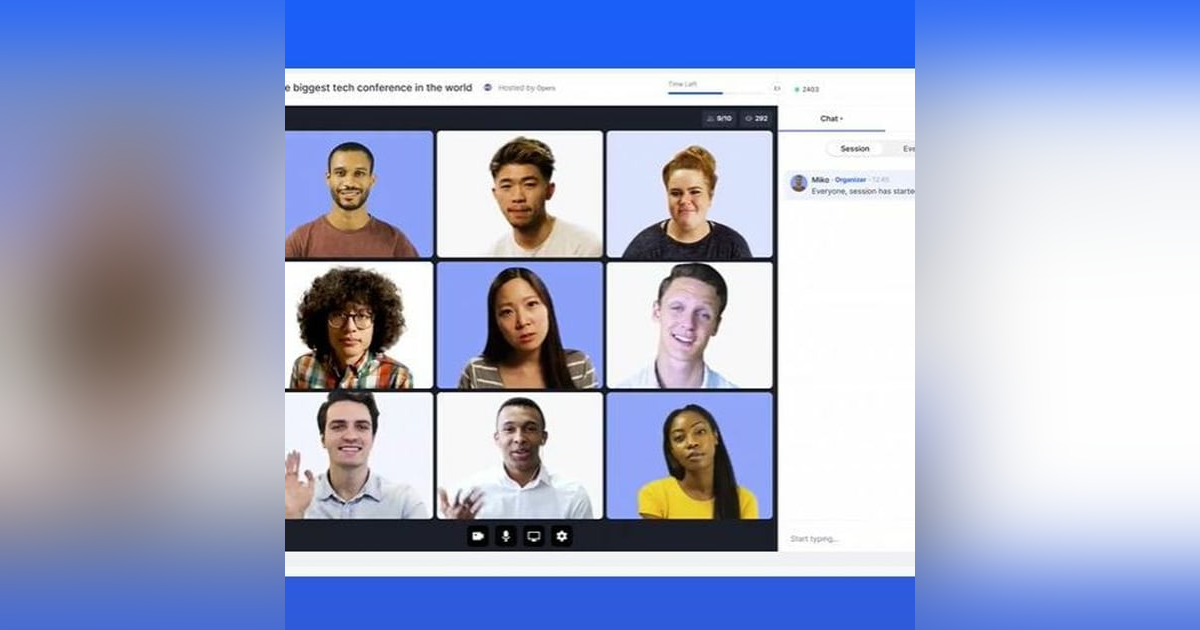Mute the microphone in the call controls
Image resolution: width=1200 pixels, height=630 pixels.
(506, 537)
